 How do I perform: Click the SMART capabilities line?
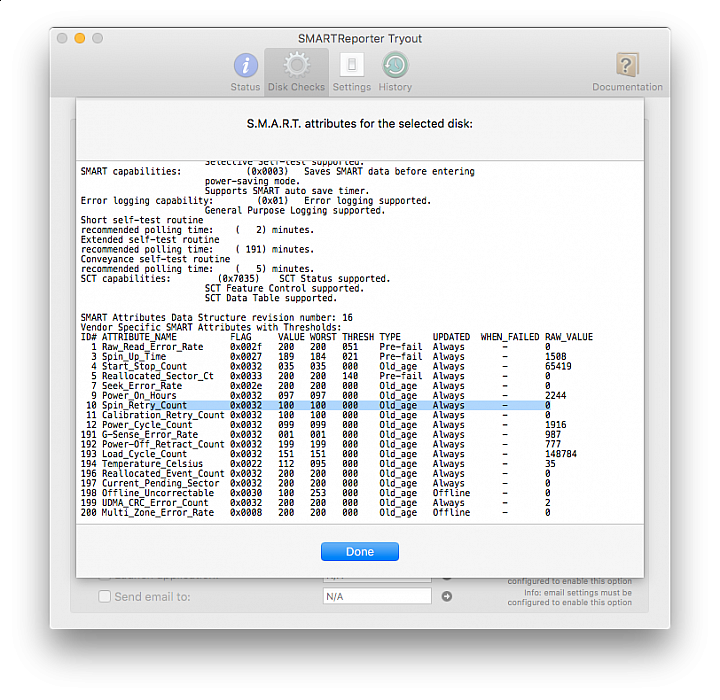(277, 171)
